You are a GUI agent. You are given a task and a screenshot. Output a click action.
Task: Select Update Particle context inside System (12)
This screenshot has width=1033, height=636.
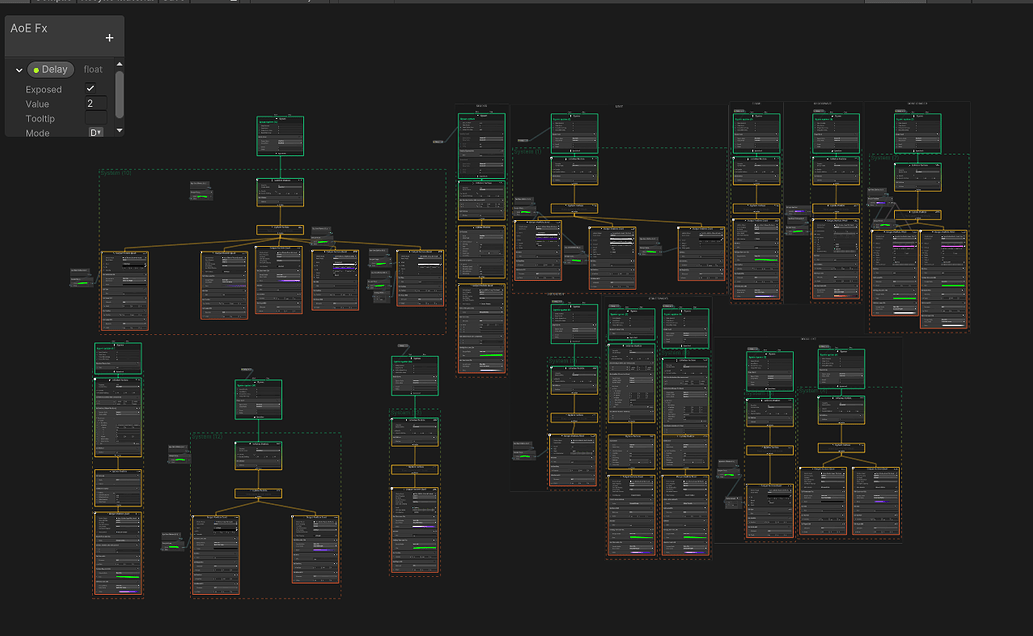(x=258, y=493)
